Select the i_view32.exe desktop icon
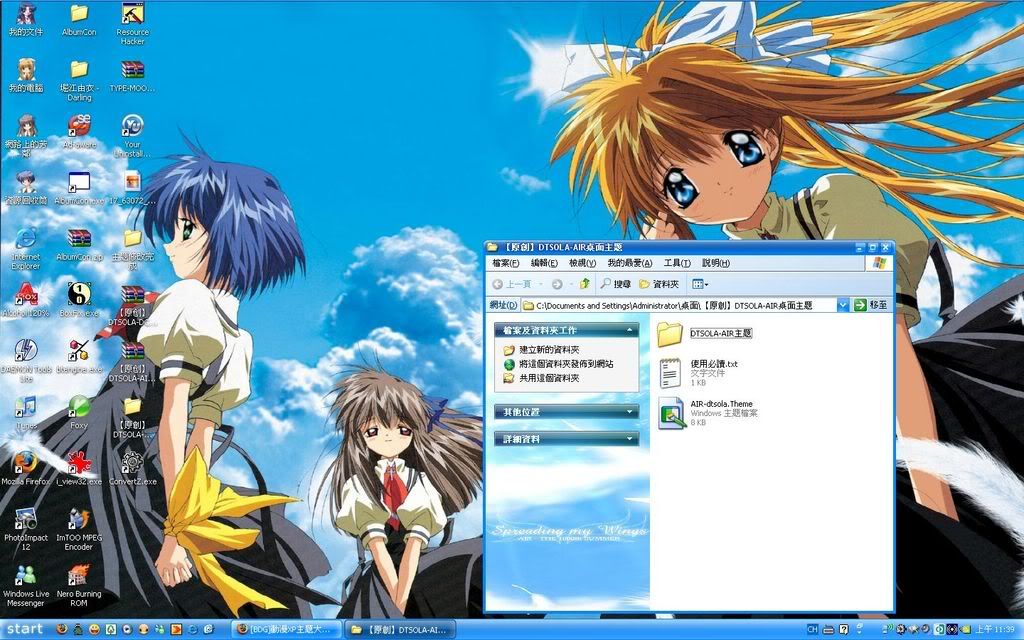The width and height of the screenshot is (1024, 640). pos(79,469)
